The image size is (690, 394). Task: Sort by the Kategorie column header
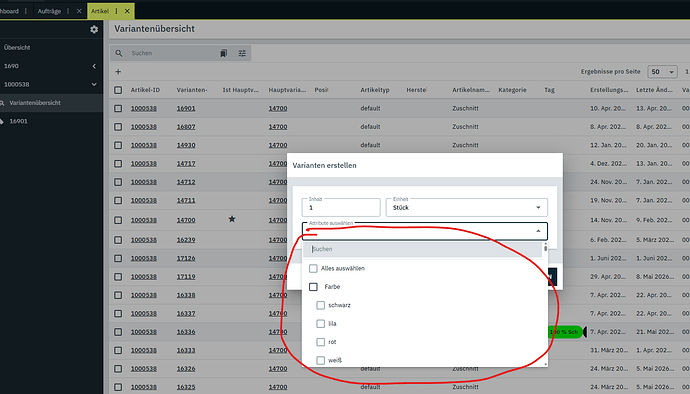tap(512, 90)
